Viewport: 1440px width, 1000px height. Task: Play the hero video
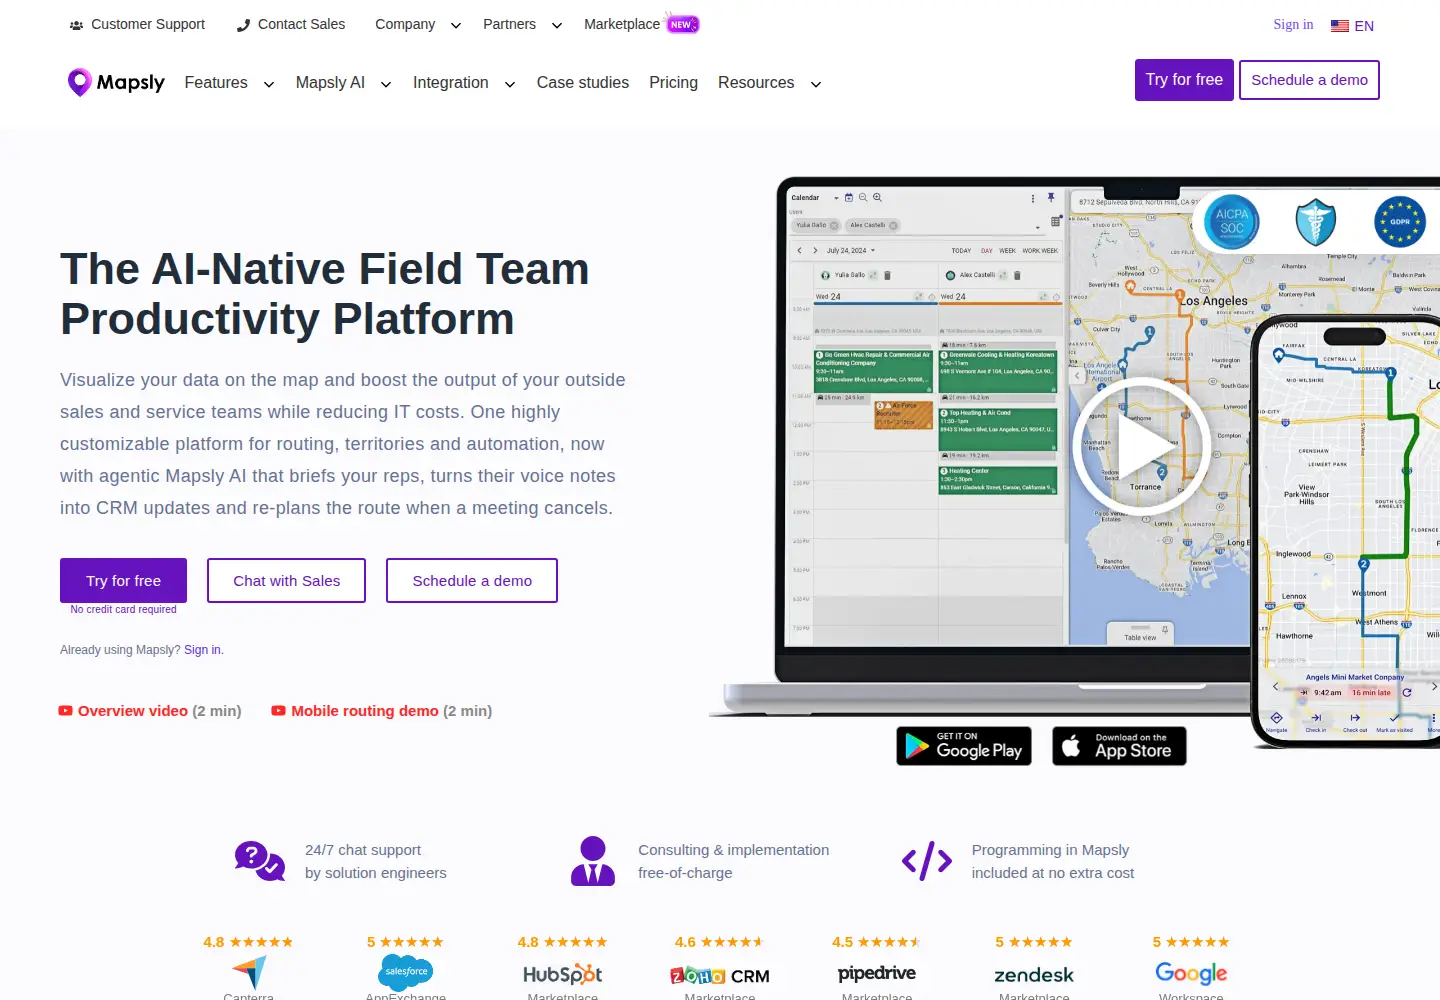tap(1141, 447)
